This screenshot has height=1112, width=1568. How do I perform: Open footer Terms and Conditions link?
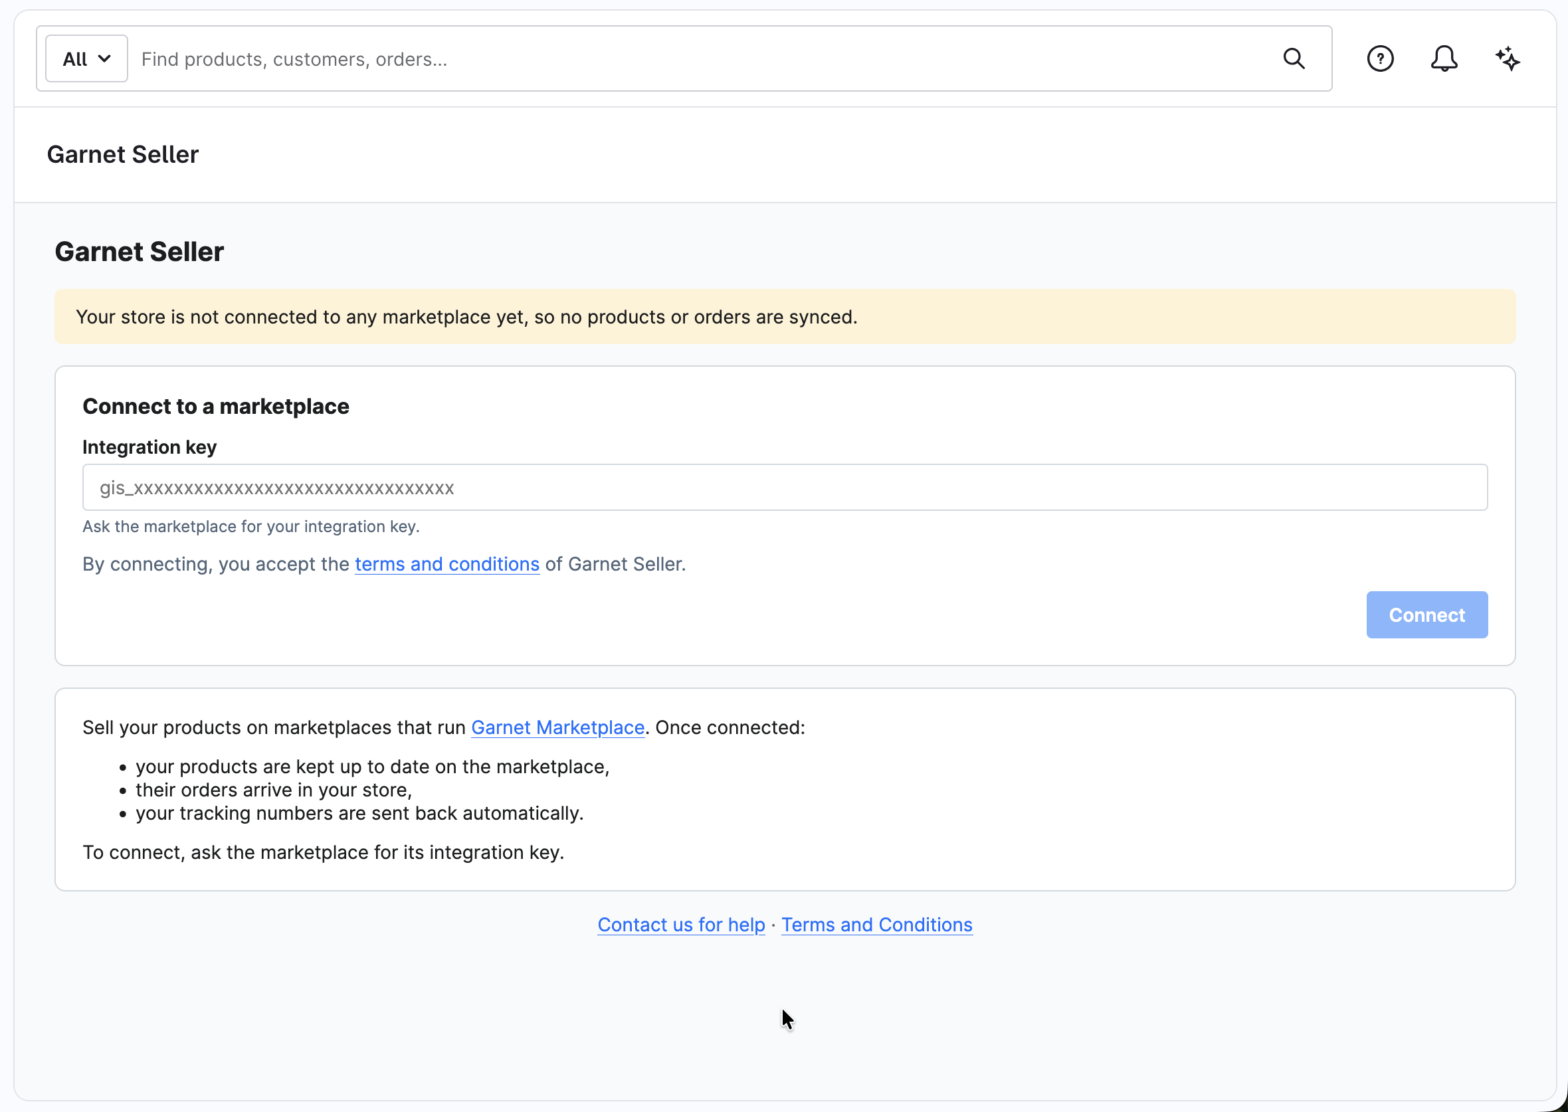point(877,925)
